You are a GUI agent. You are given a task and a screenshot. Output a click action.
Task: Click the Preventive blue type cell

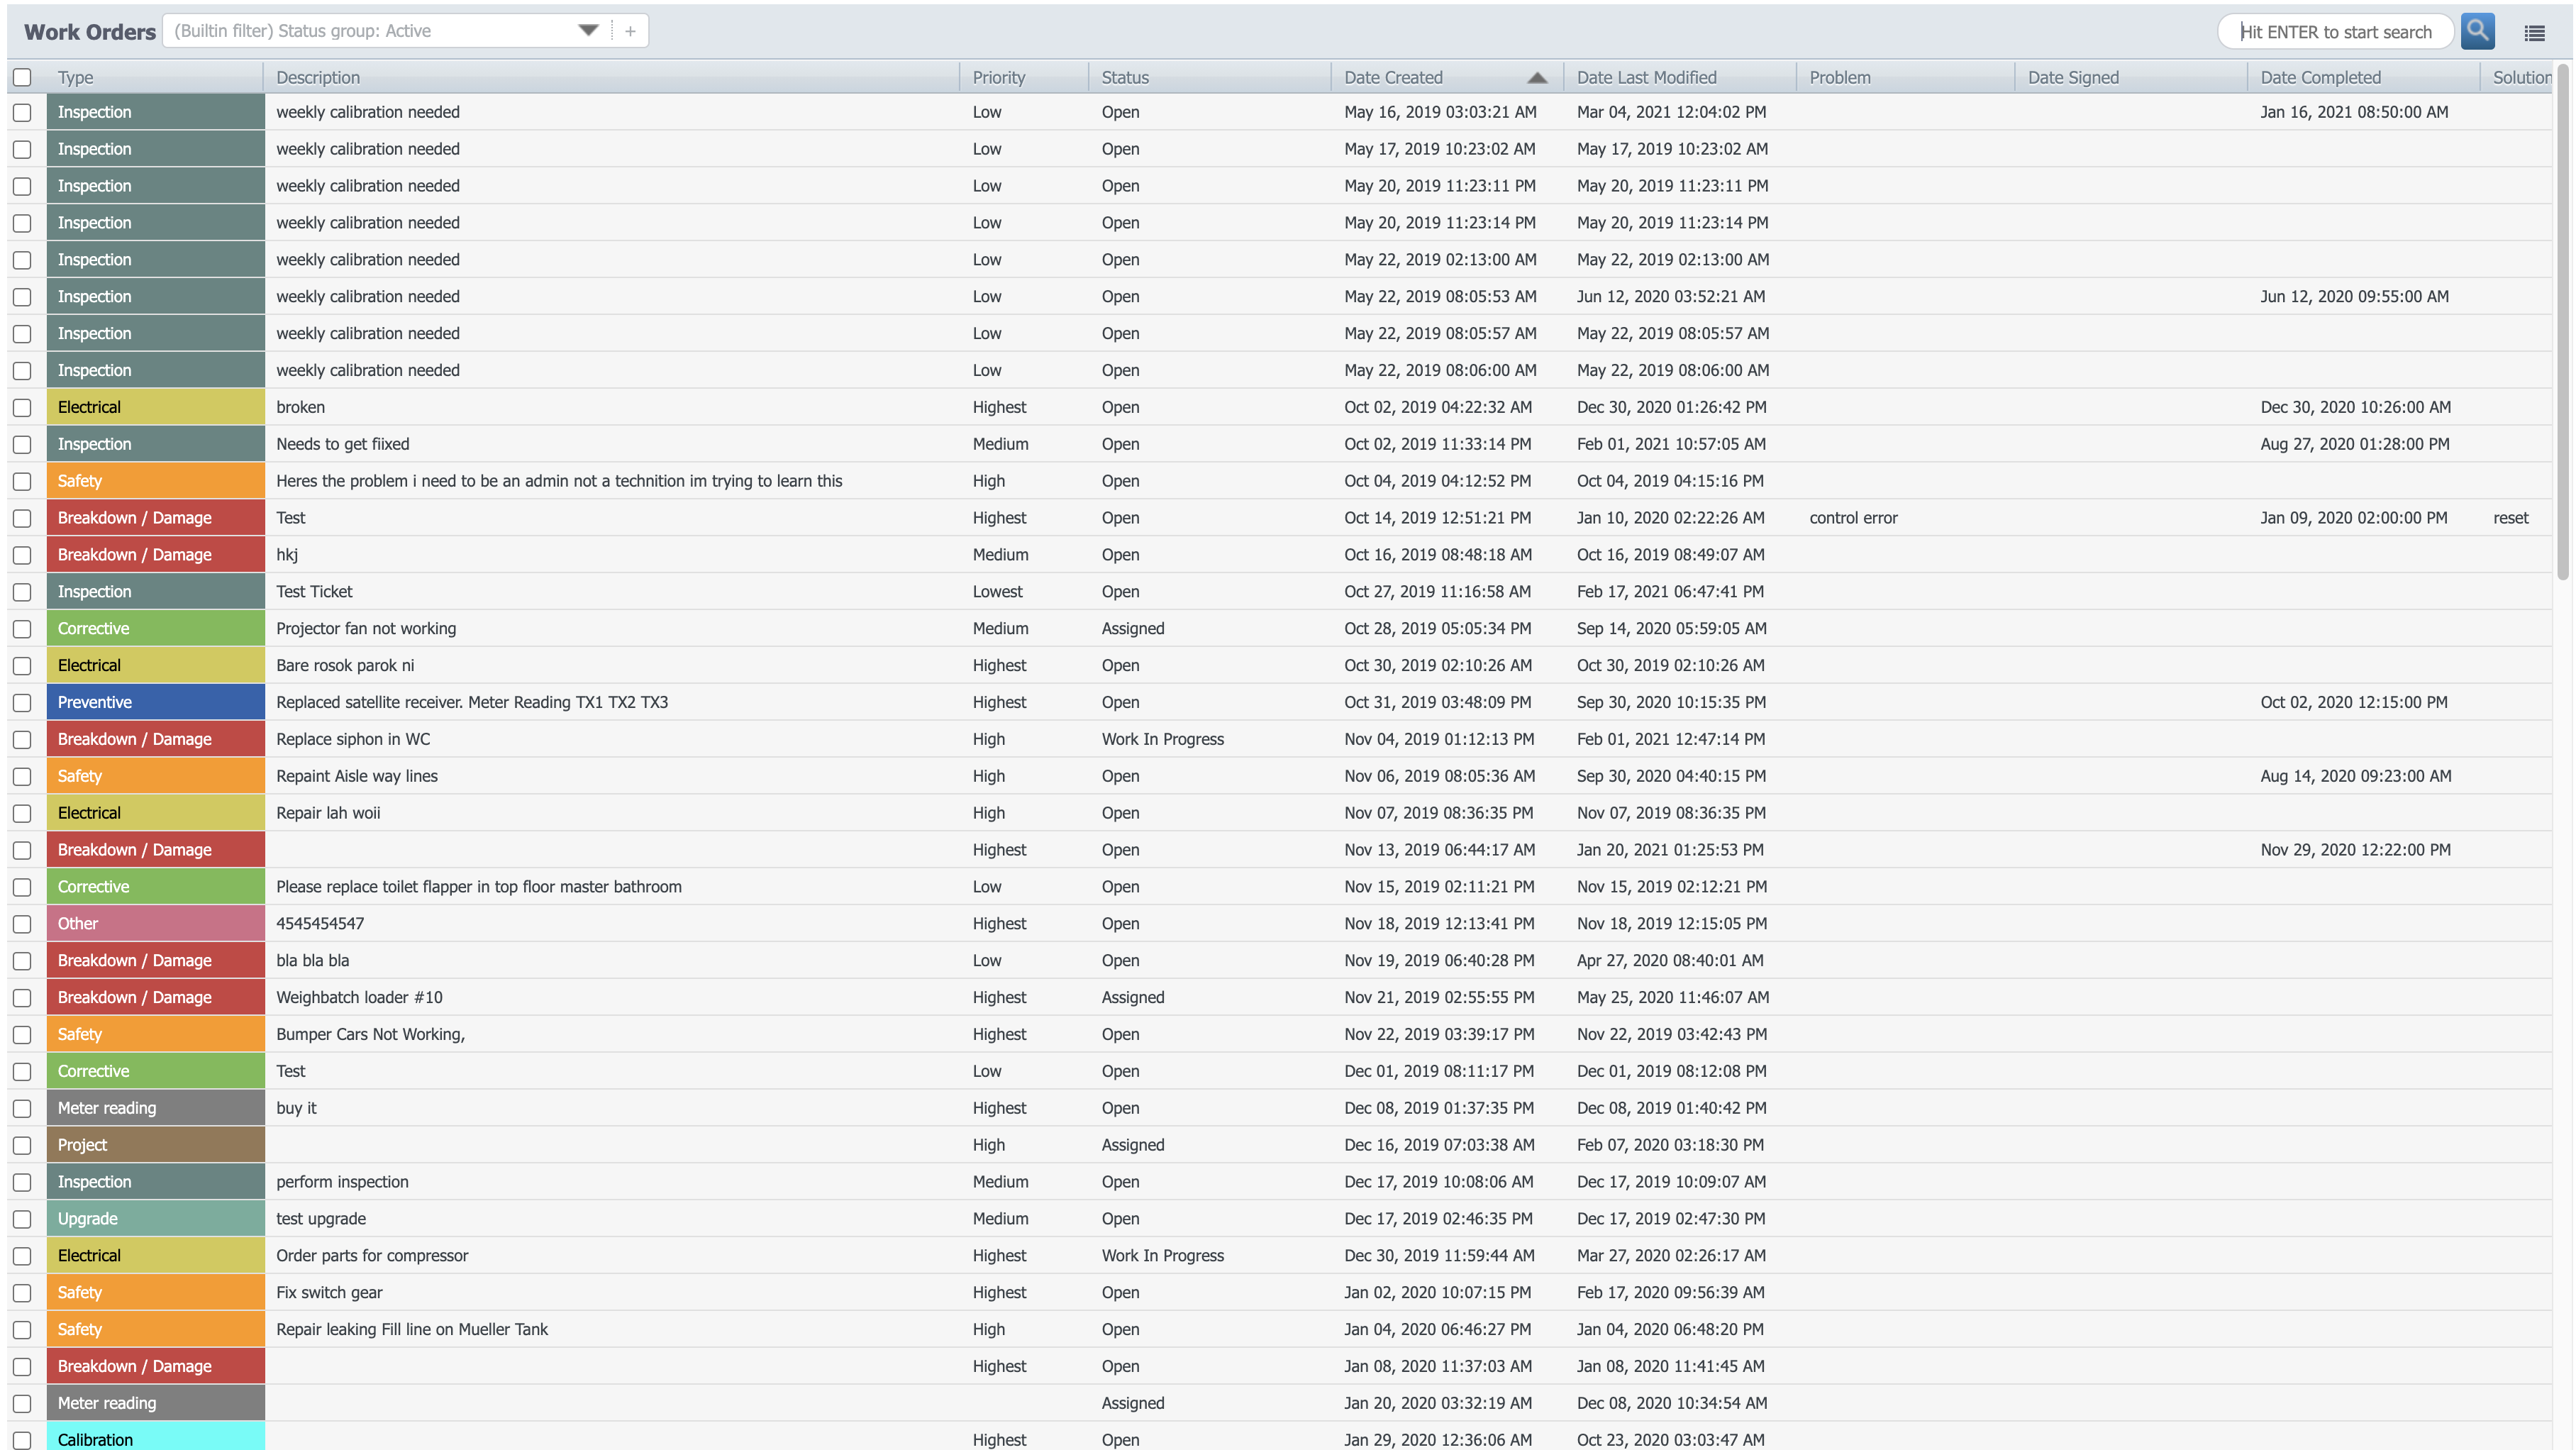point(155,702)
